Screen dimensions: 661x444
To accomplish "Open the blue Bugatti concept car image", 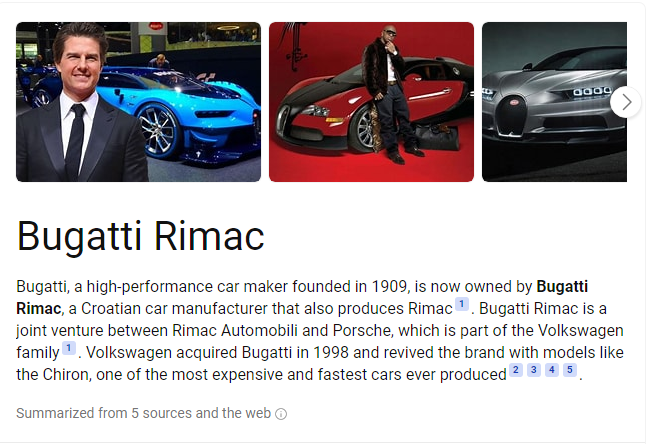I will (x=138, y=101).
